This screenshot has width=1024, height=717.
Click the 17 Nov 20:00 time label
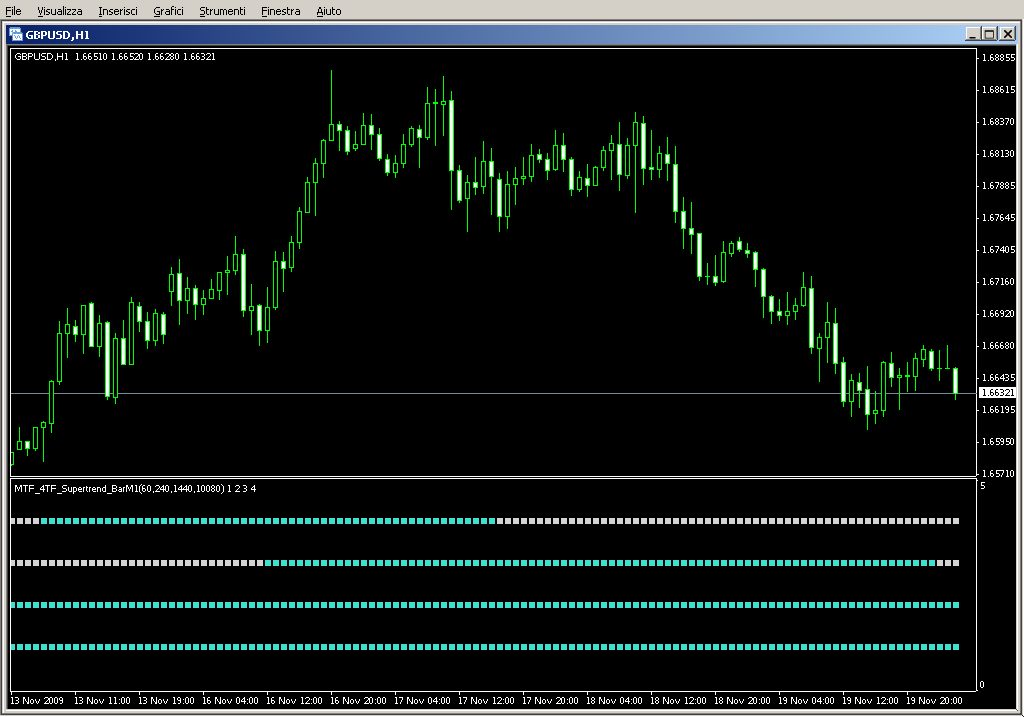(x=550, y=701)
